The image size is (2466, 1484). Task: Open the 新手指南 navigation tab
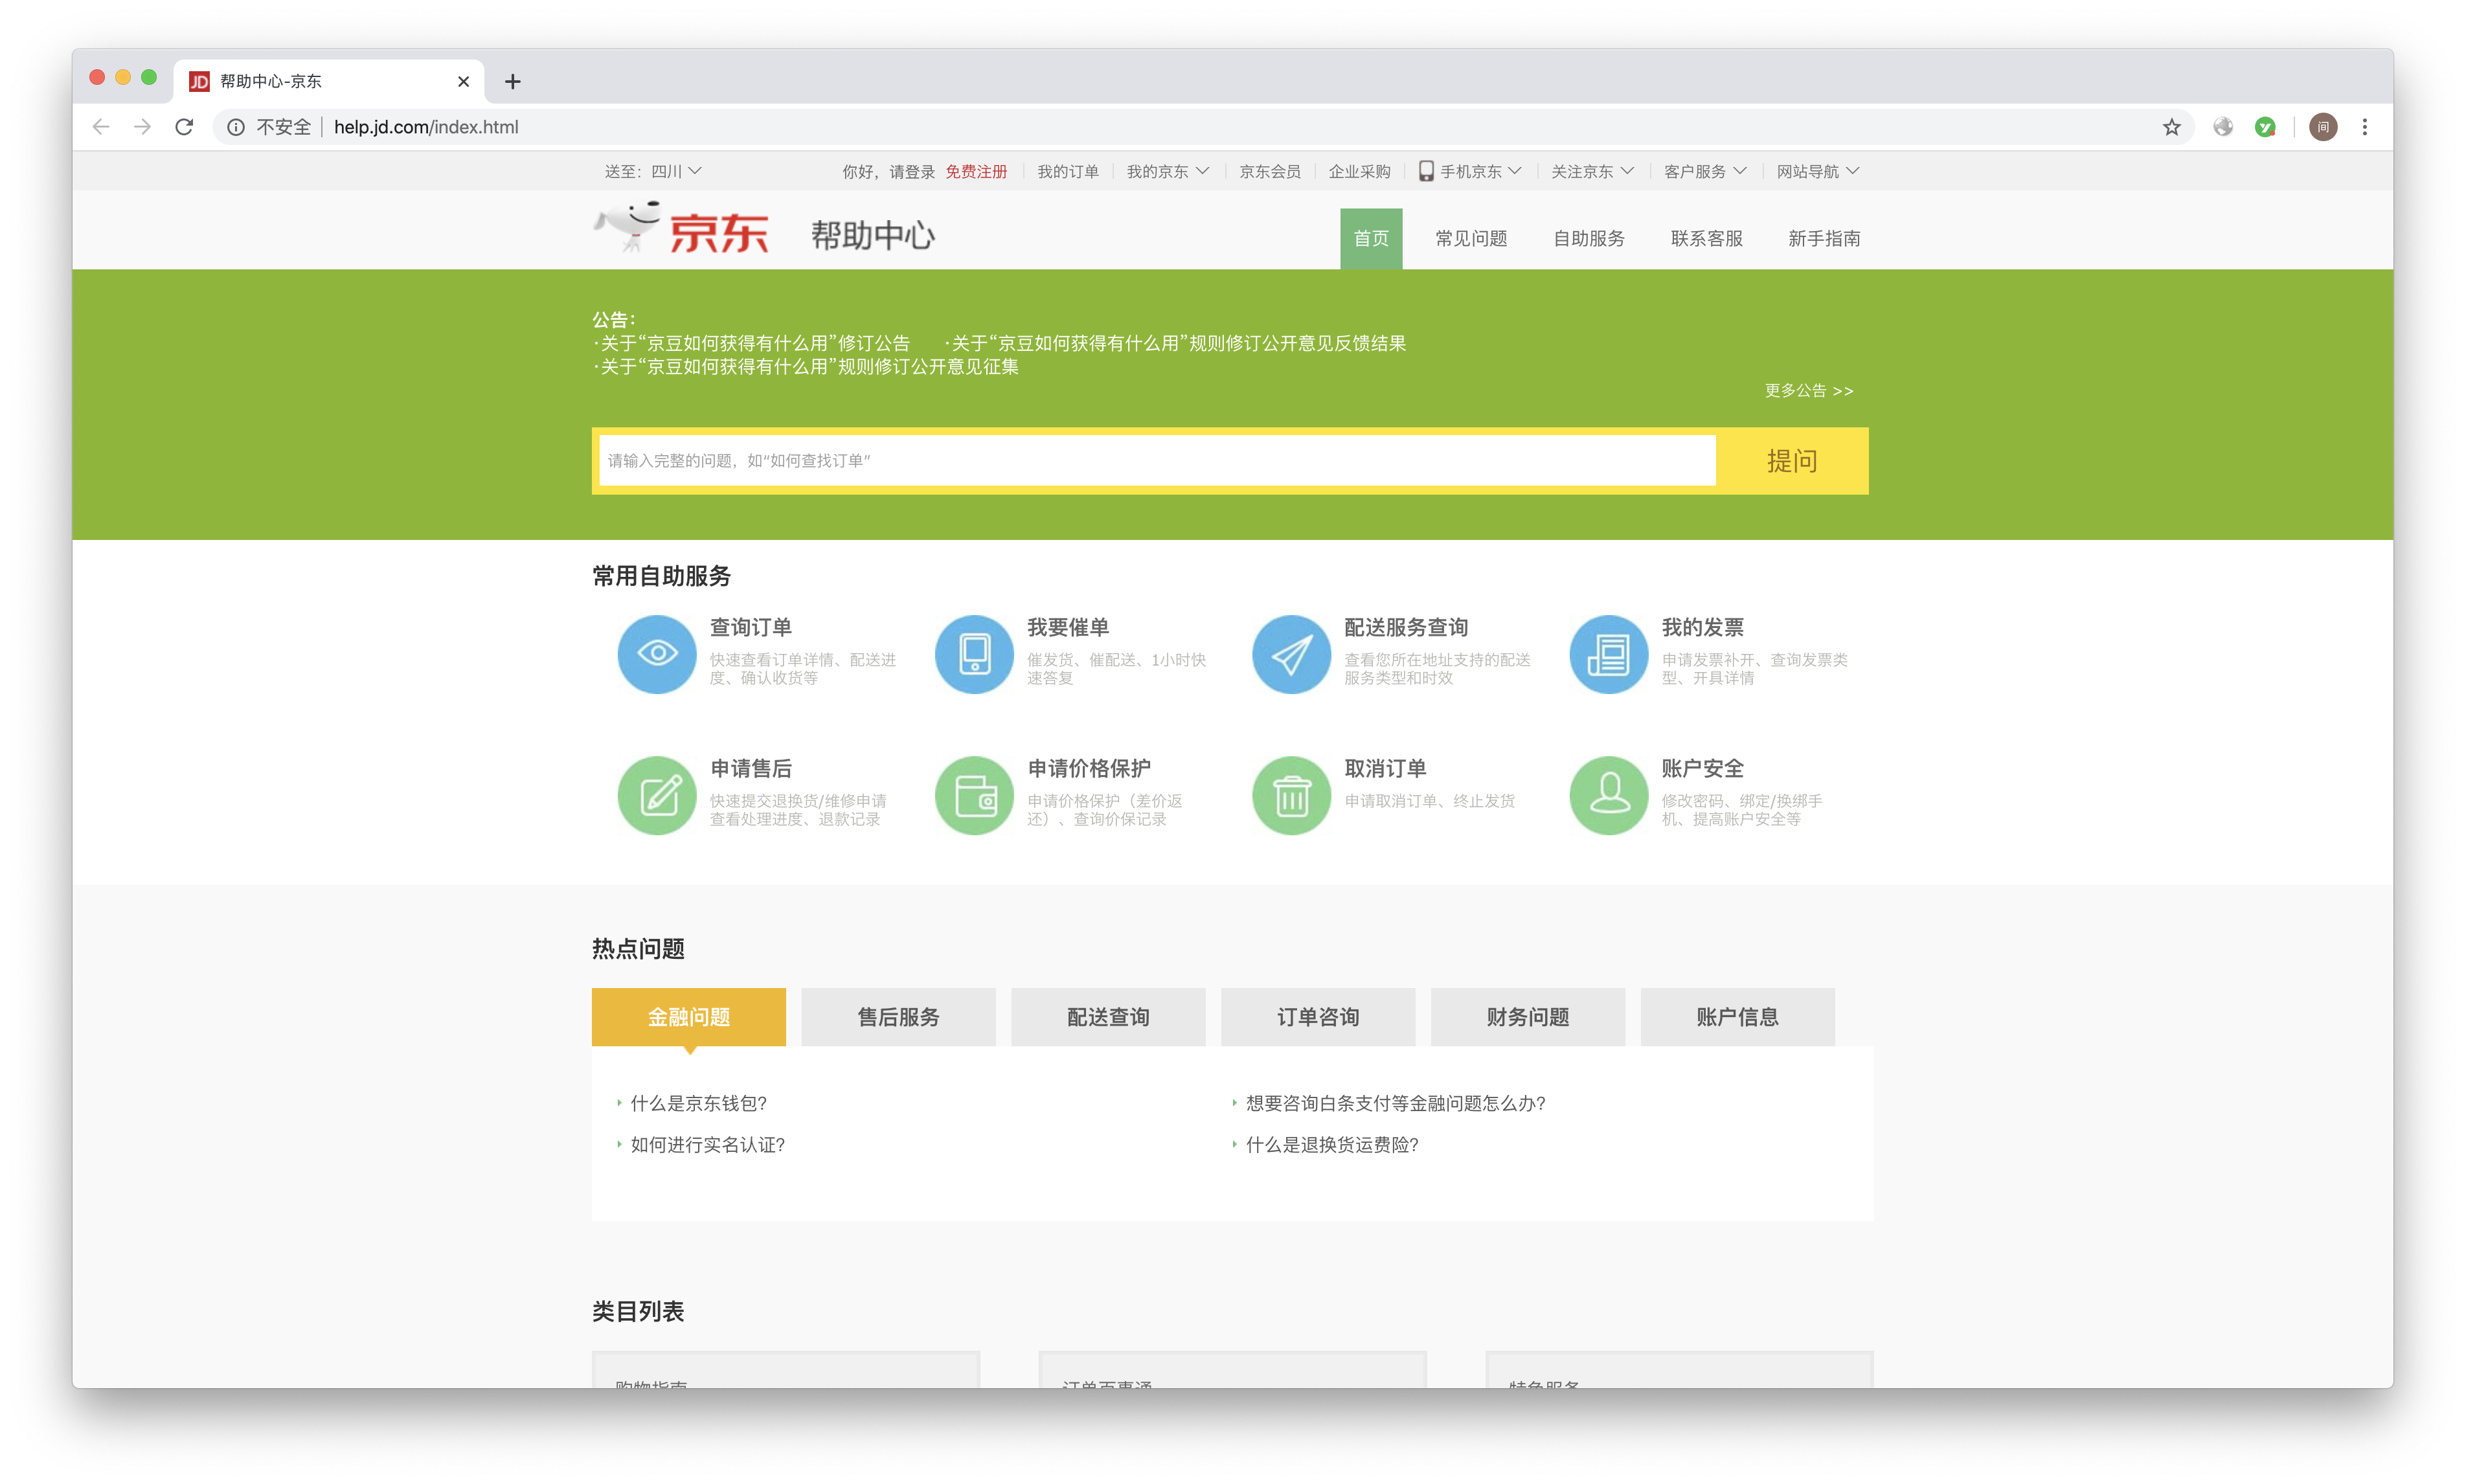pyautogui.click(x=1824, y=238)
